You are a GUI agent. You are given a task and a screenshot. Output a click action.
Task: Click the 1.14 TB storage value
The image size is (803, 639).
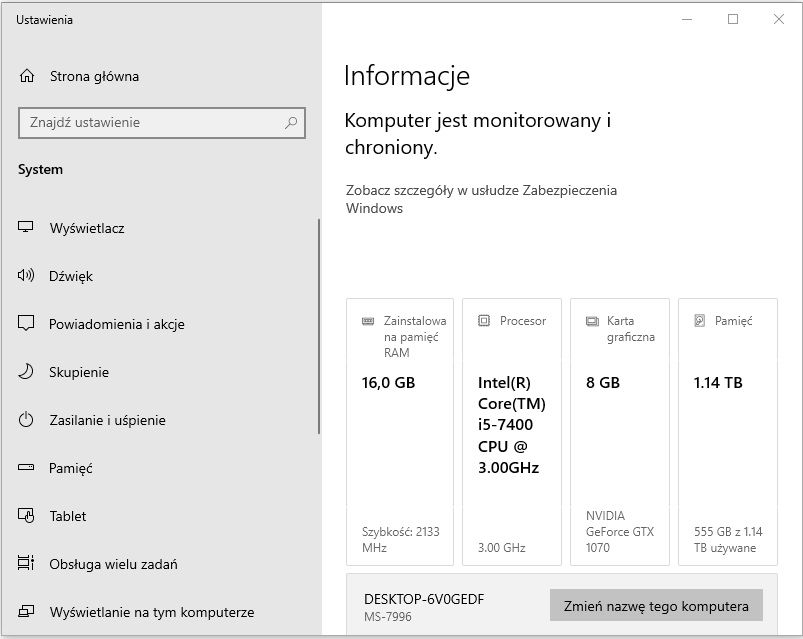[x=718, y=382]
